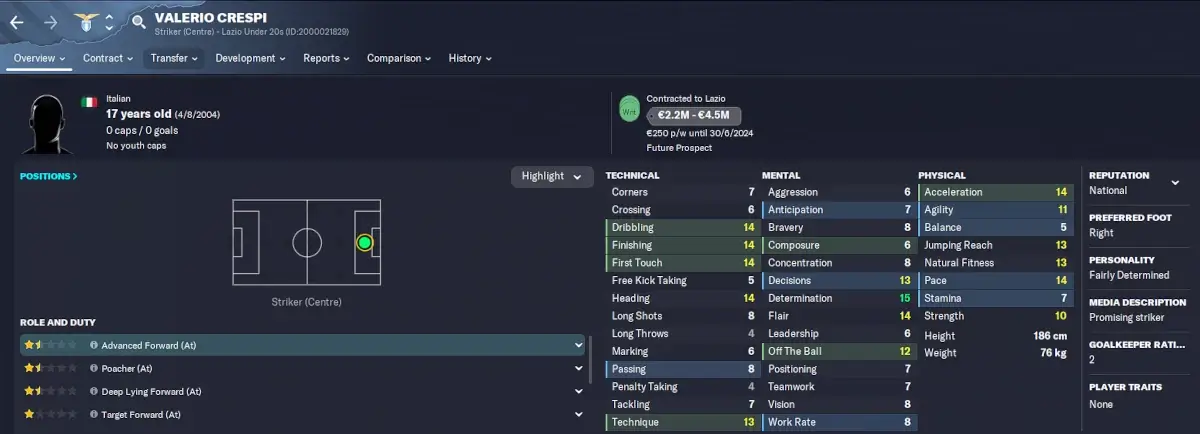Image resolution: width=1200 pixels, height=434 pixels.
Task: Open the Highlight dropdown
Action: (551, 176)
